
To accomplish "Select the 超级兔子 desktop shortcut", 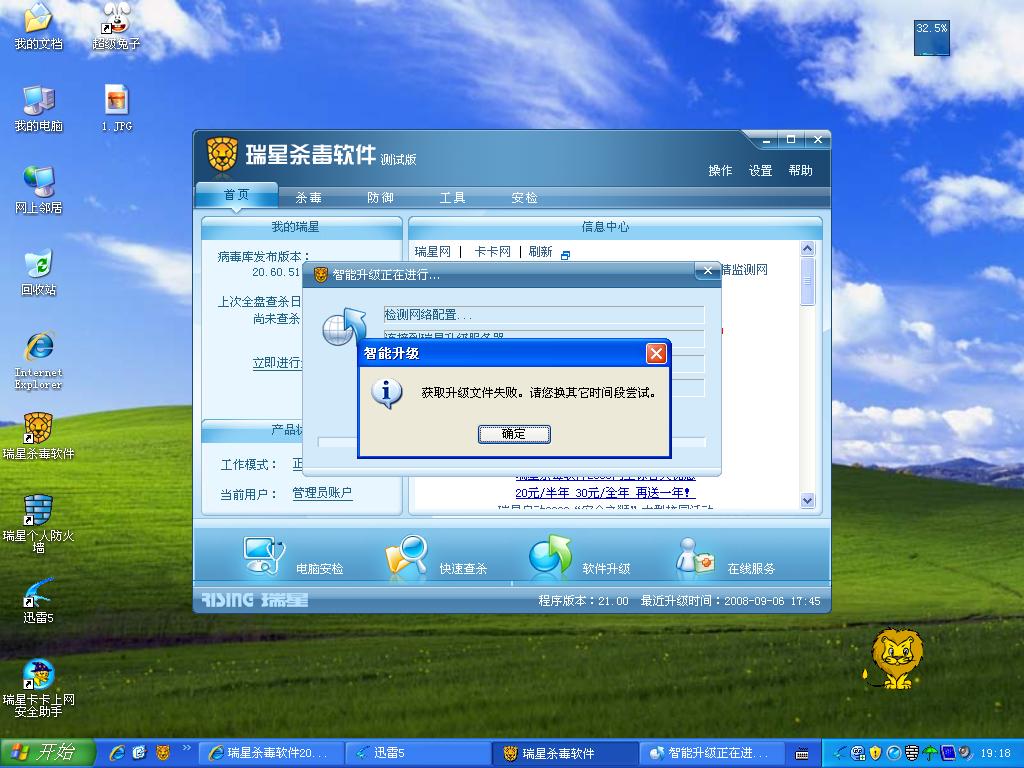I will click(x=116, y=26).
